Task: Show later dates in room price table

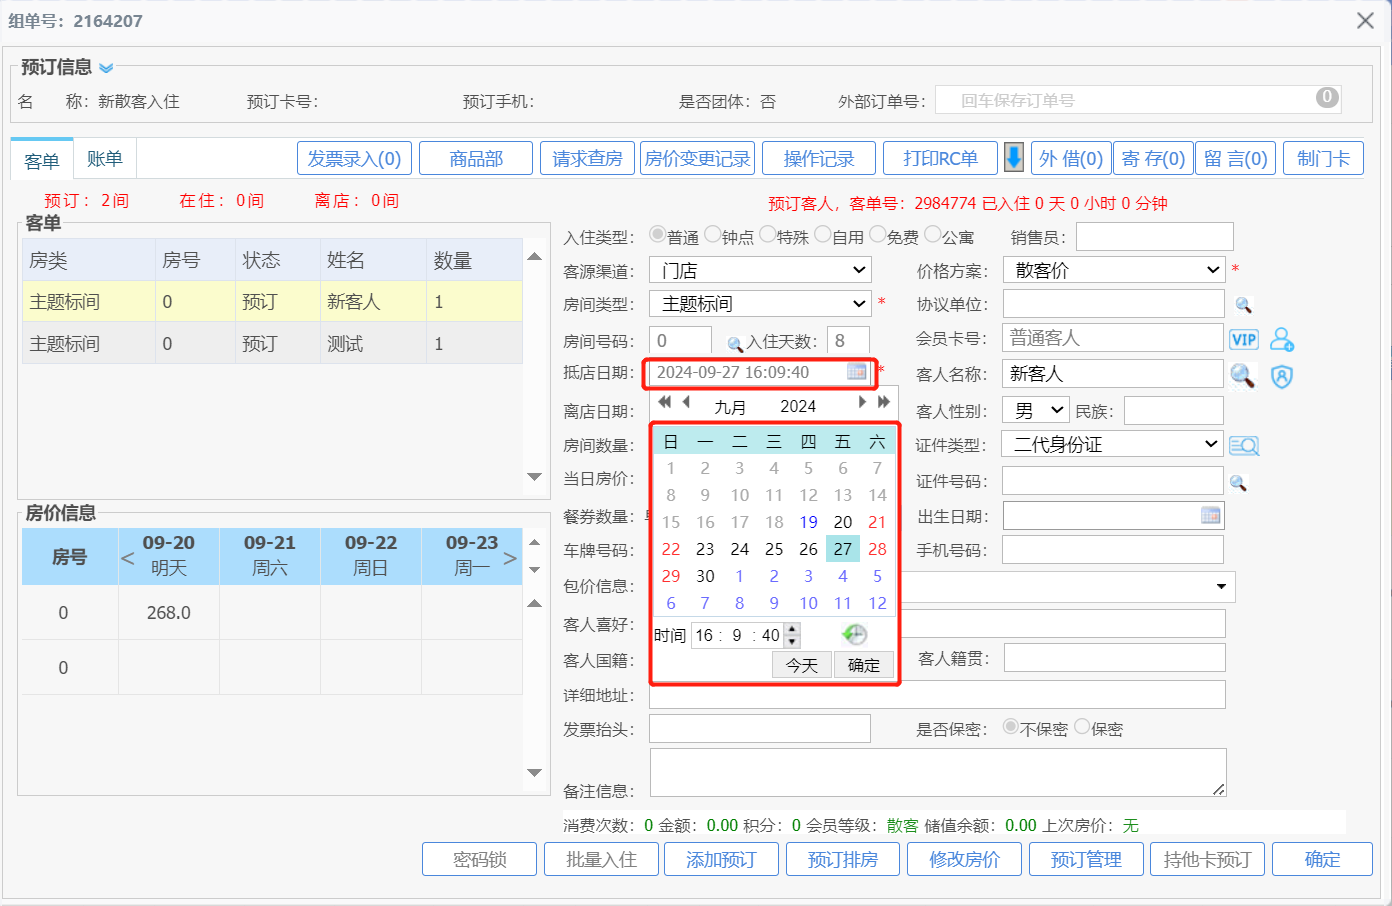Action: 510,557
